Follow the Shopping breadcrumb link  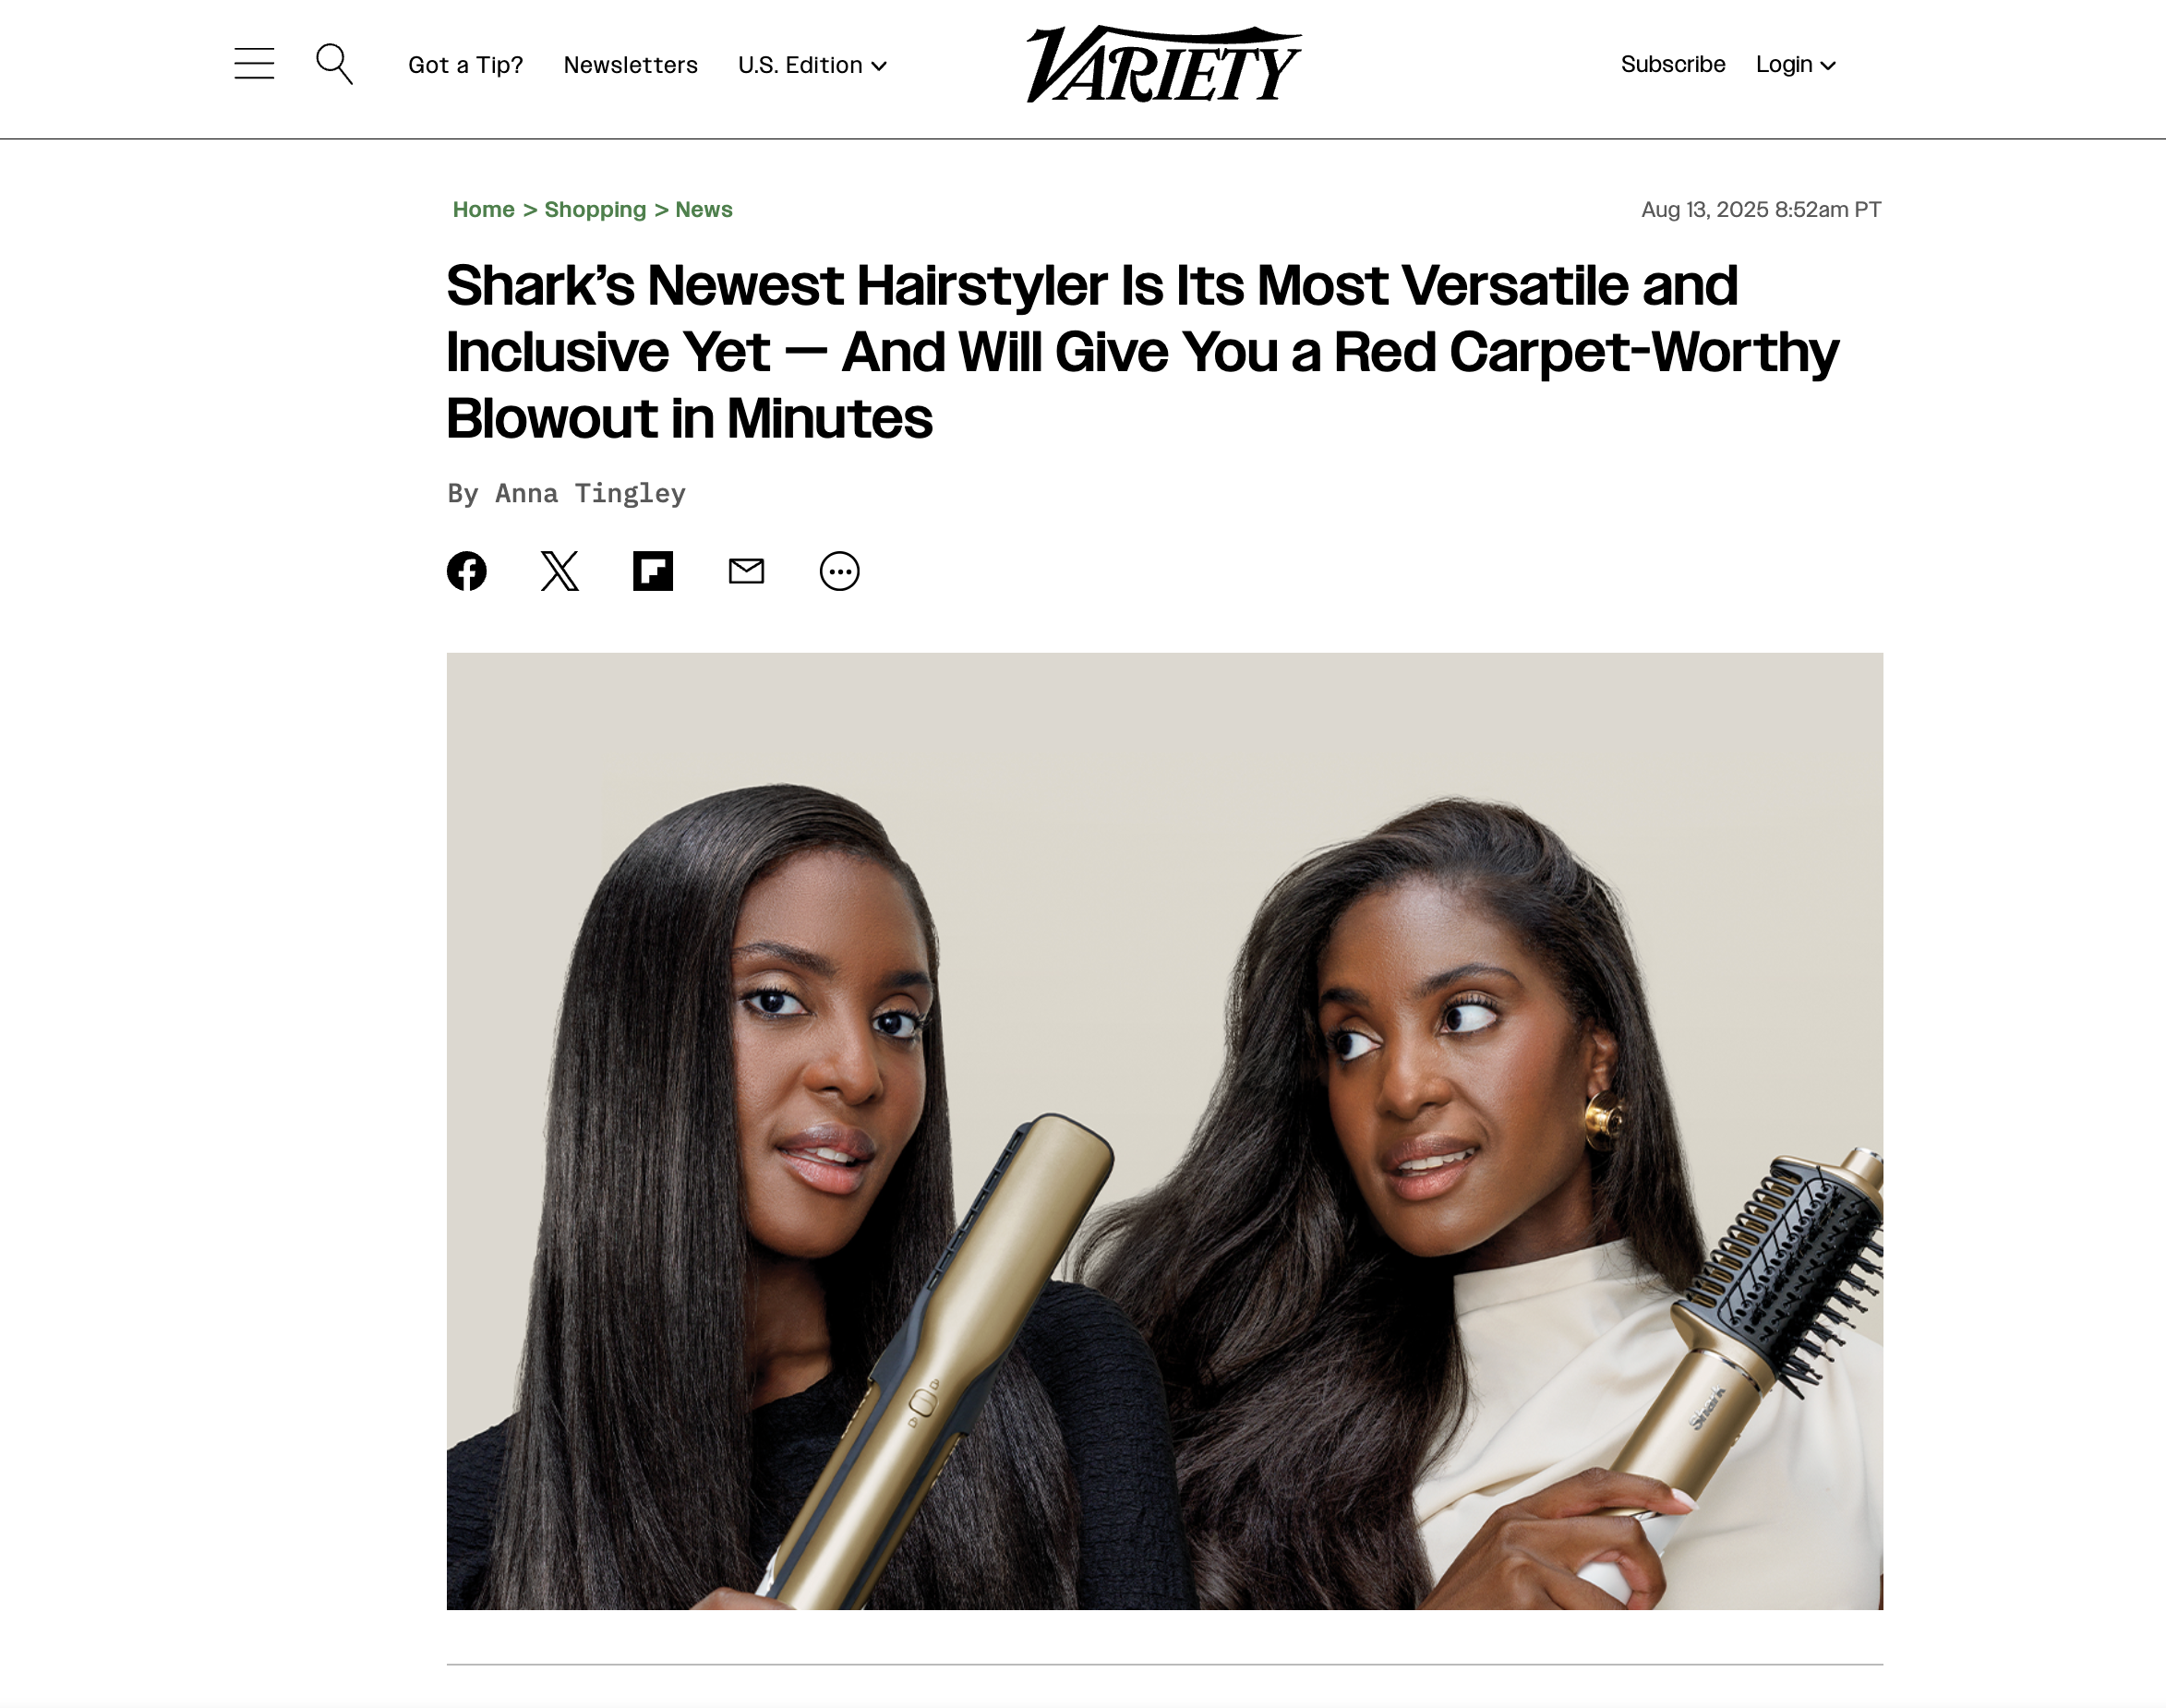pyautogui.click(x=595, y=209)
